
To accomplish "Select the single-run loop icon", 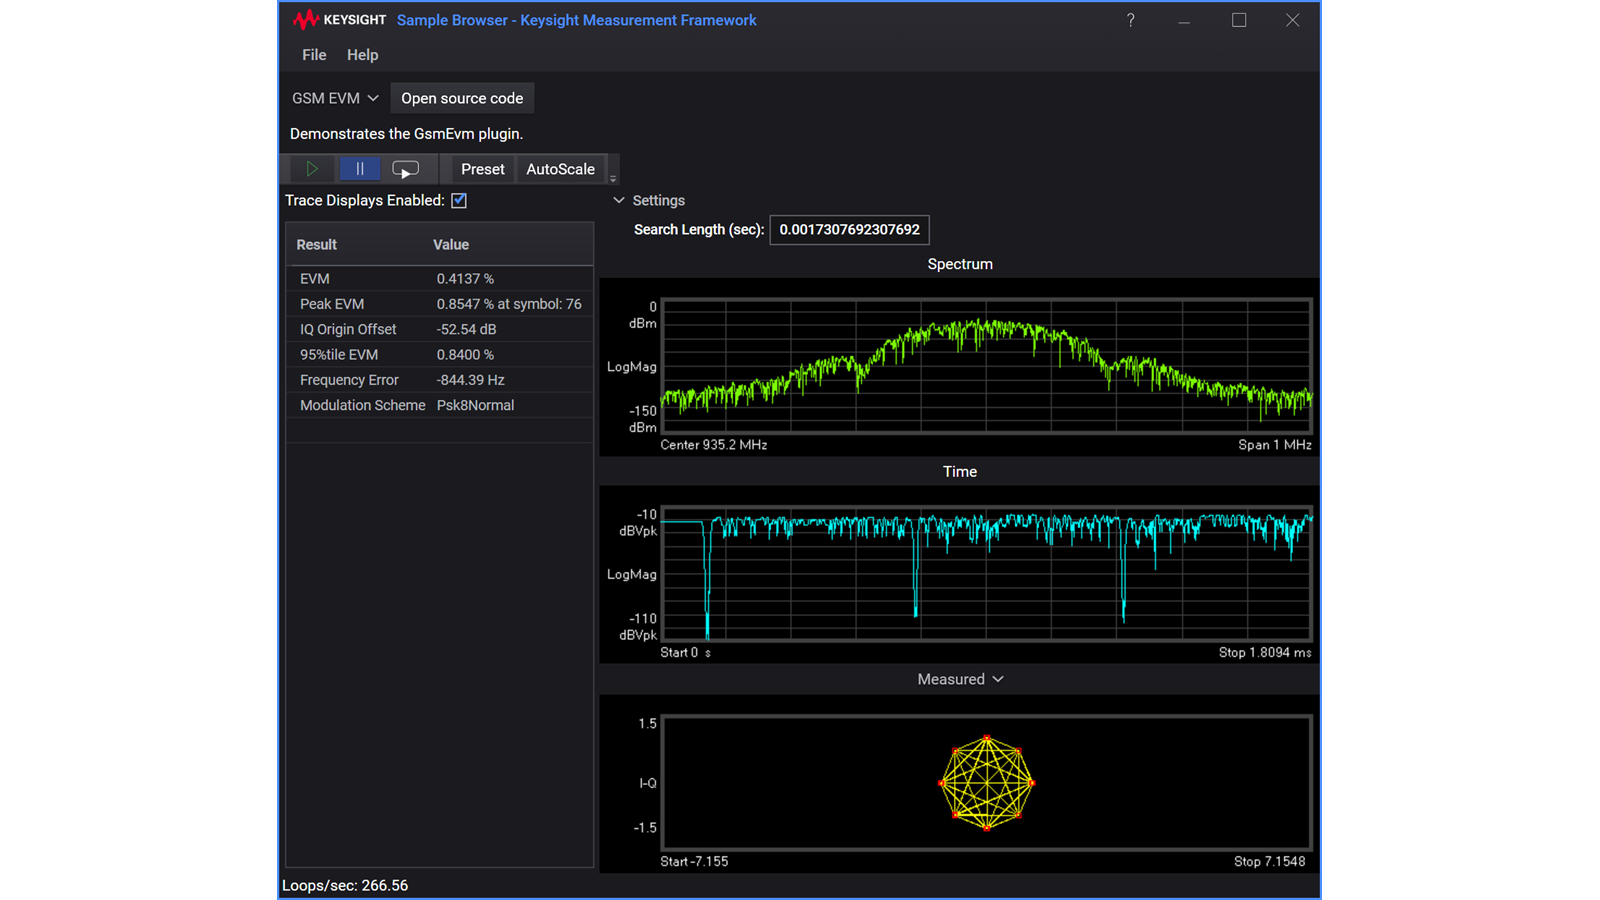I will tap(406, 168).
